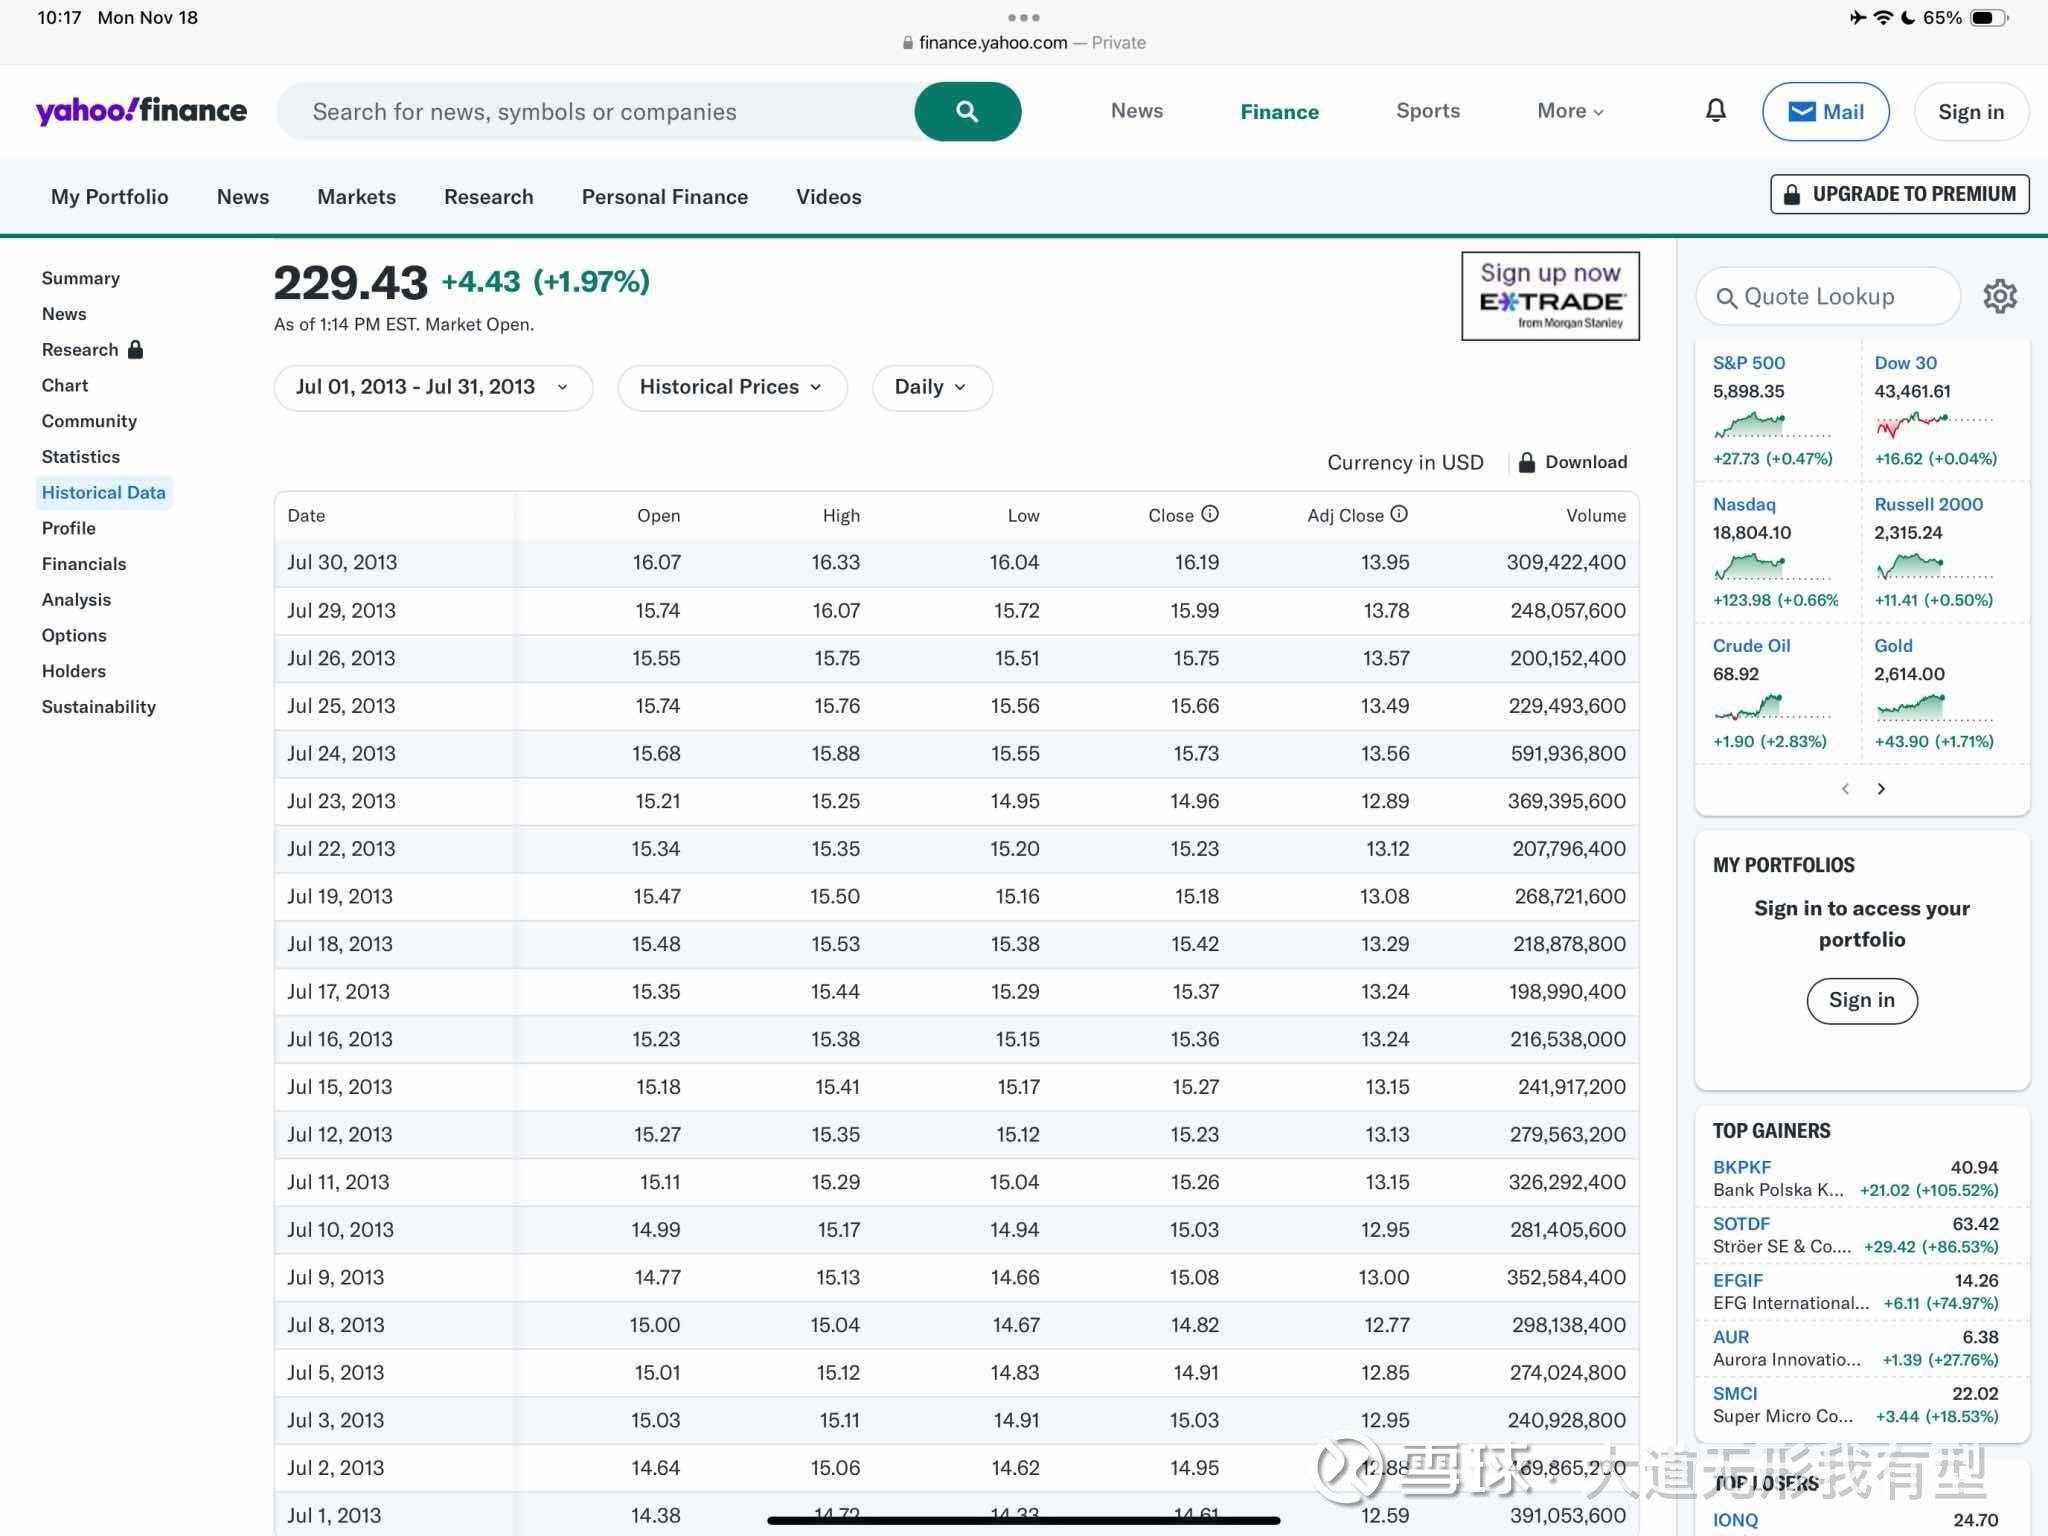This screenshot has height=1536, width=2048.
Task: Select Financials in the sidebar
Action: (x=84, y=564)
